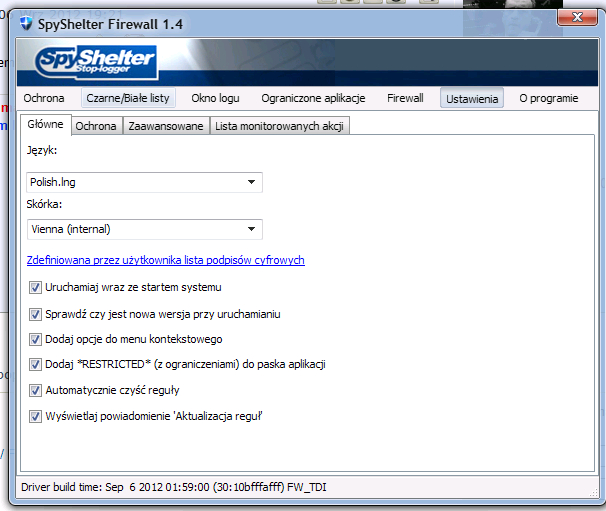Toggle 'Automatycznie czyść reguły' checkbox
606x511 pixels.
pyautogui.click(x=36, y=391)
